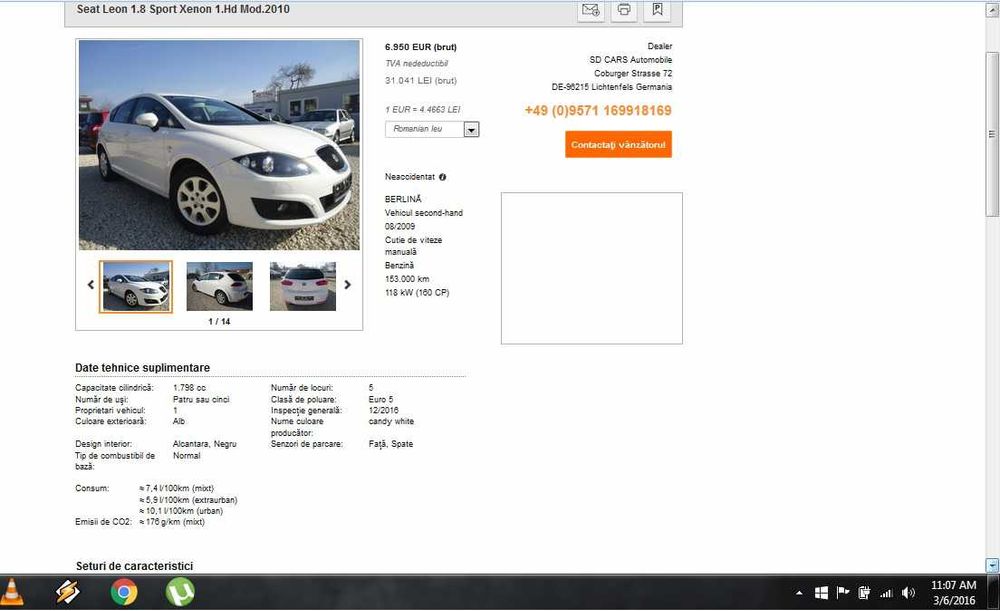Open the volume speaker icon

pyautogui.click(x=908, y=593)
